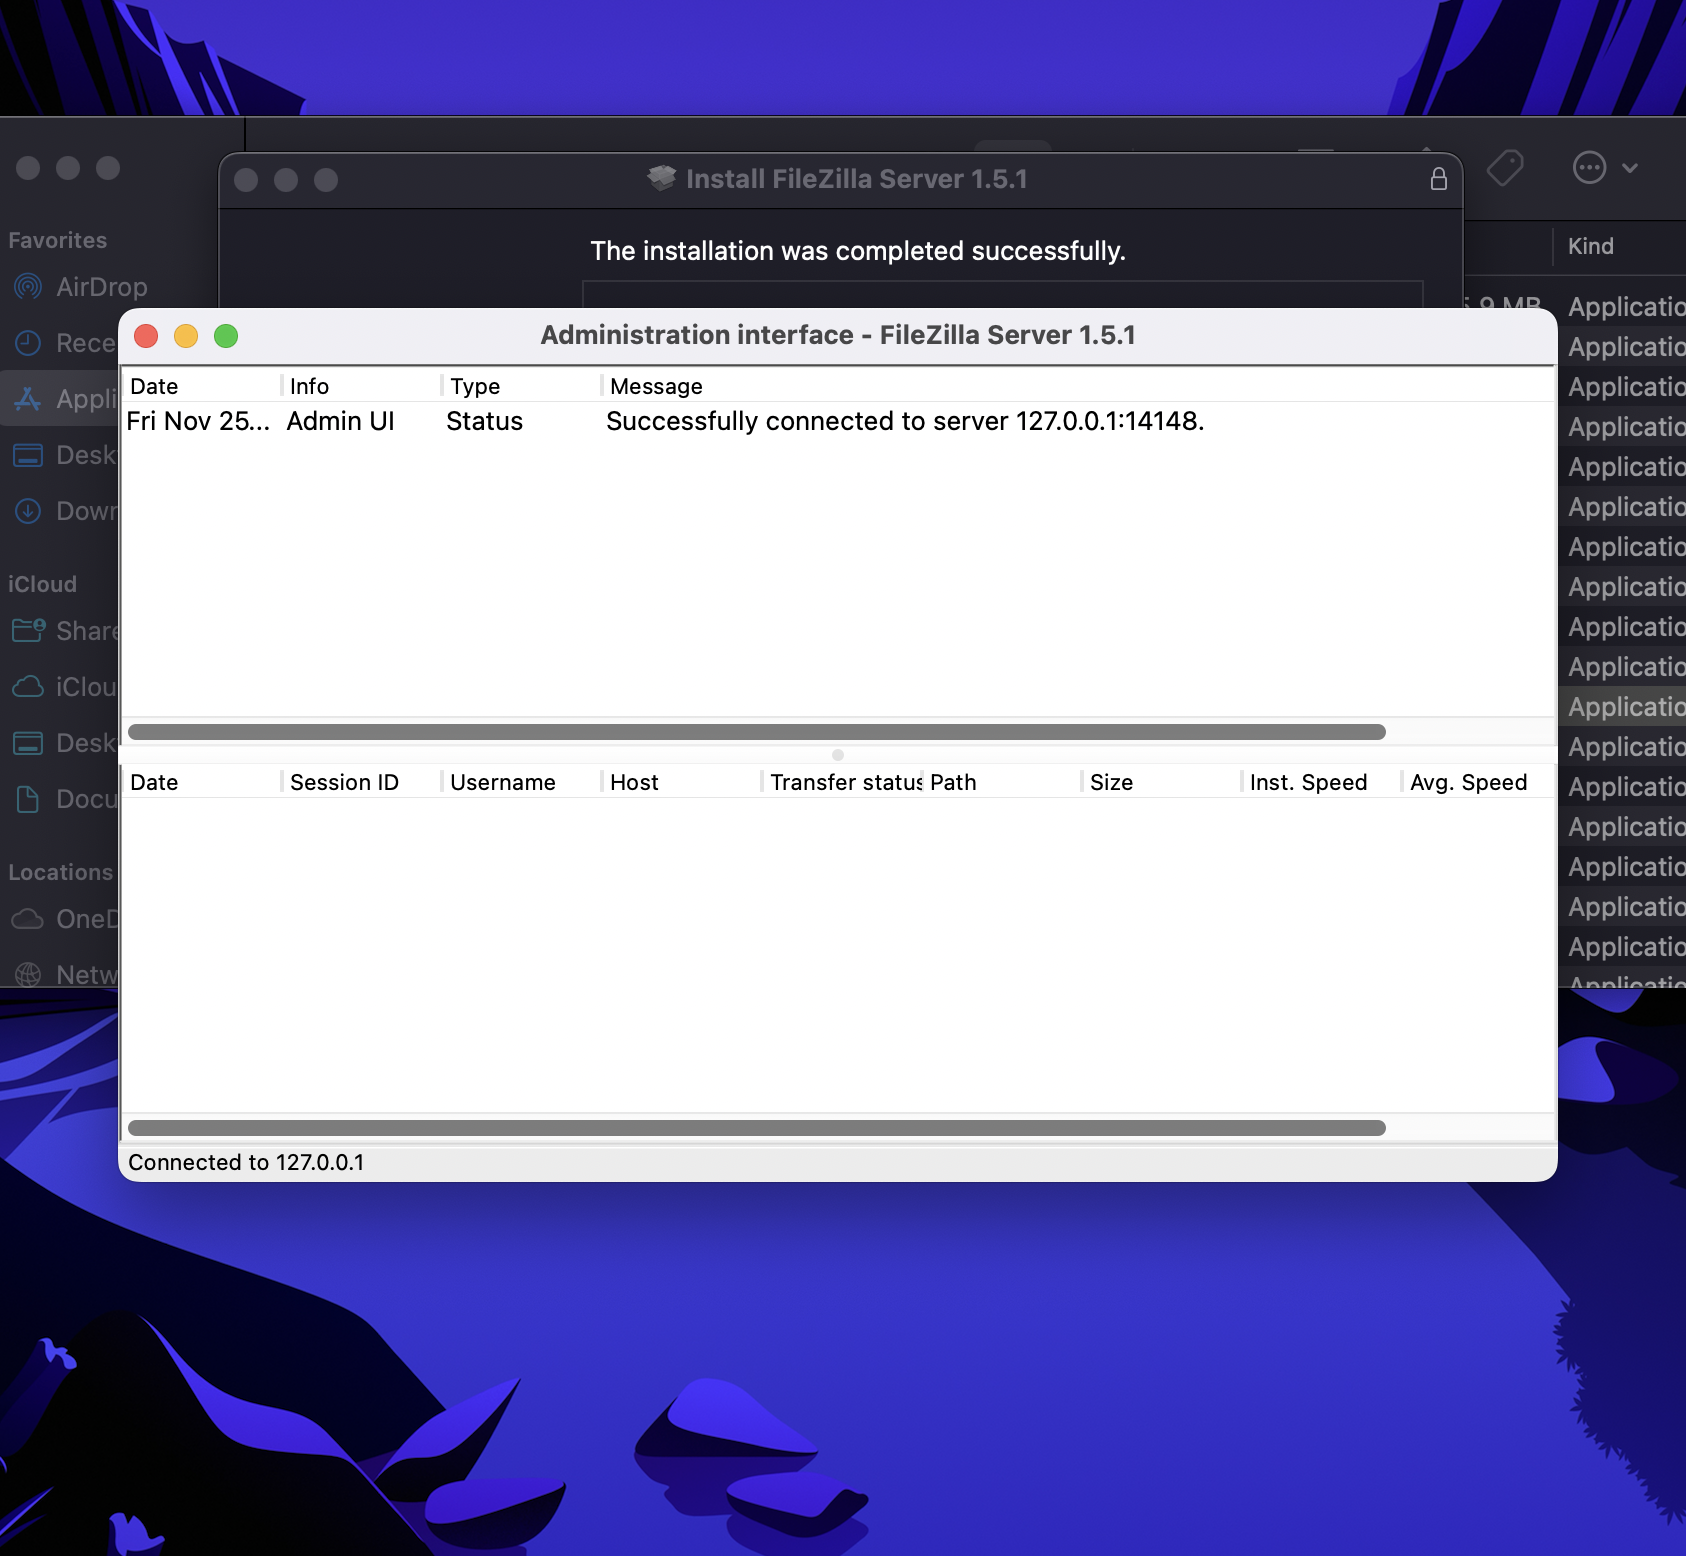Click the package icon in installer title

661,178
